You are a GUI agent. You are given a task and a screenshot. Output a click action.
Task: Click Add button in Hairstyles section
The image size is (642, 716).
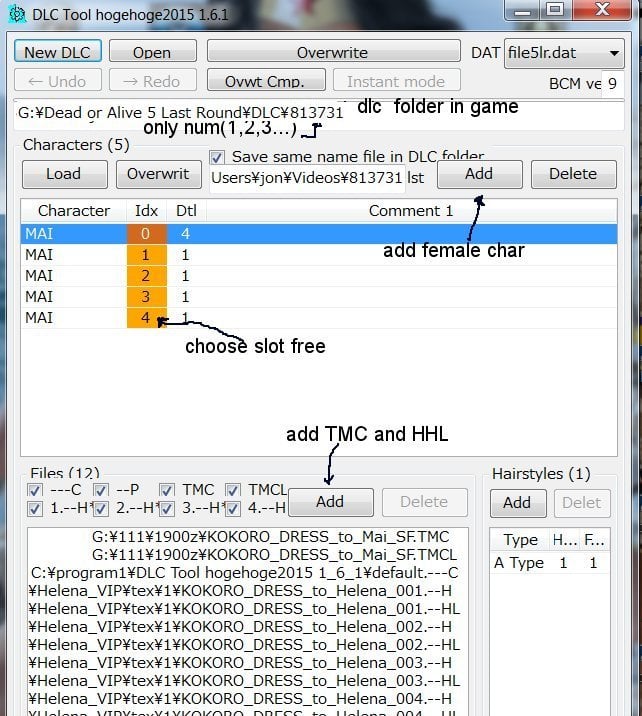pos(518,503)
